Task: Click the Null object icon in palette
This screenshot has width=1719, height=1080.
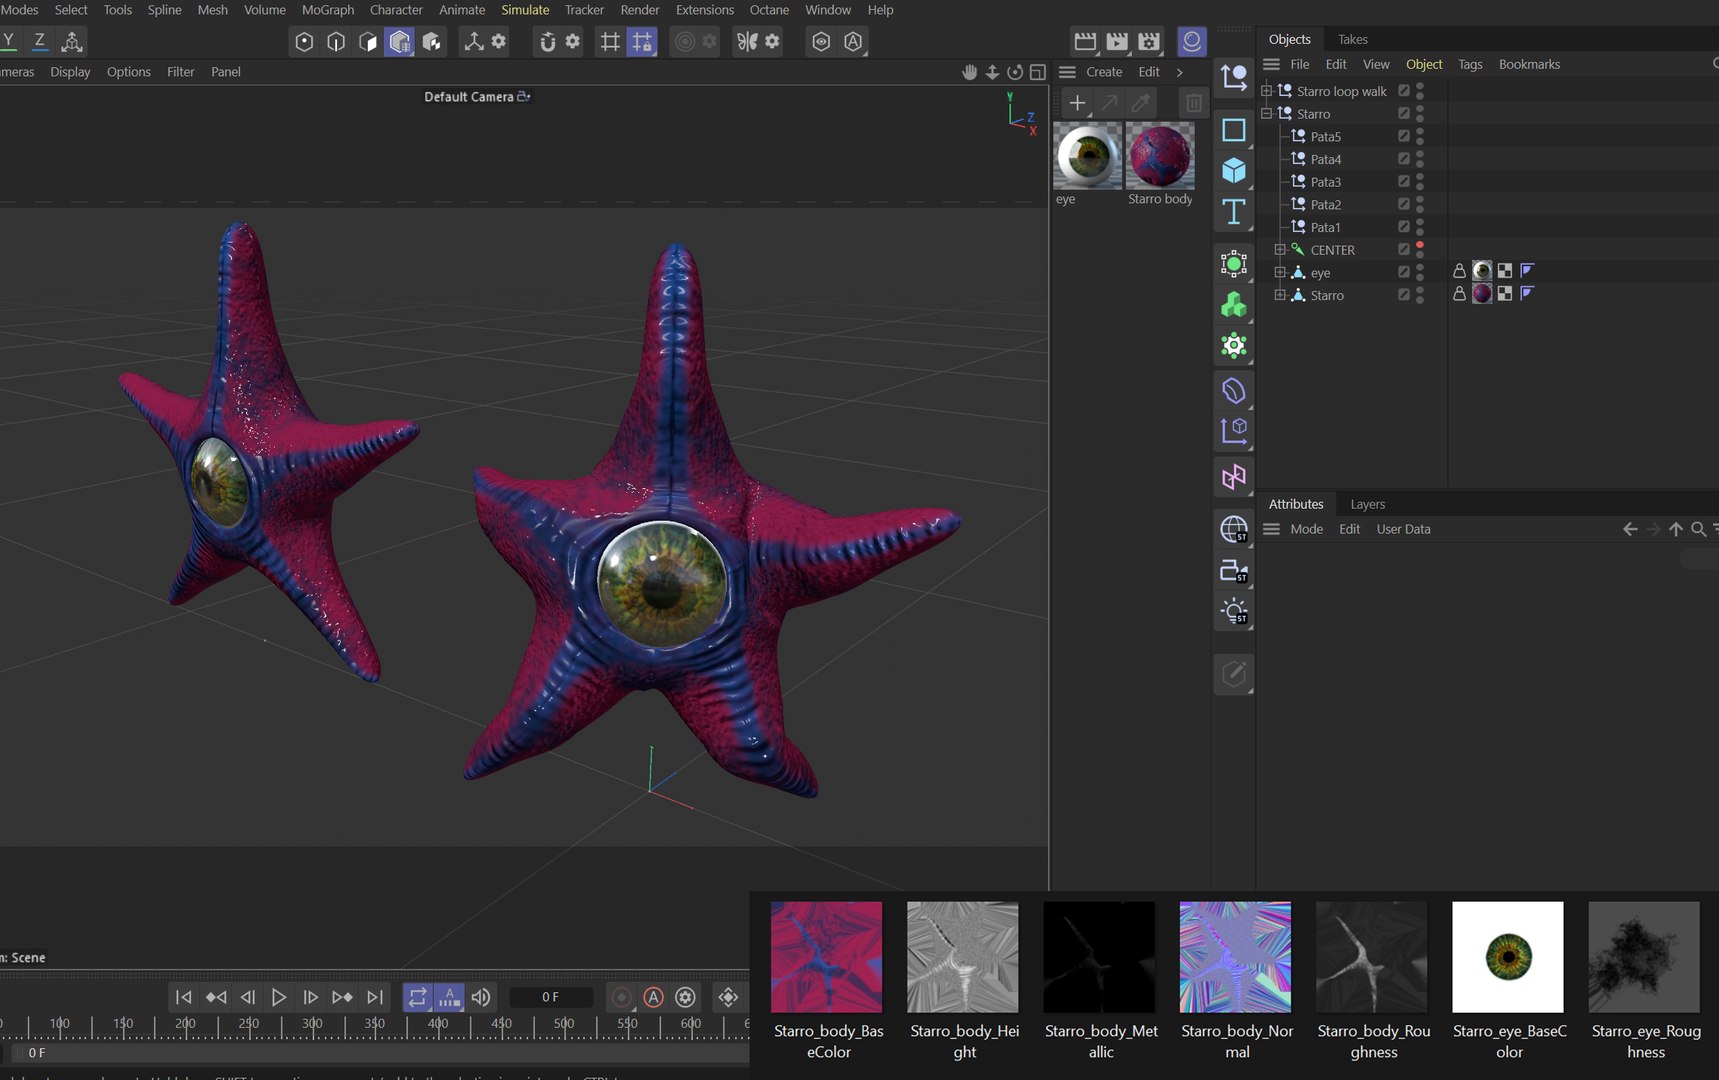Action: 1234,77
